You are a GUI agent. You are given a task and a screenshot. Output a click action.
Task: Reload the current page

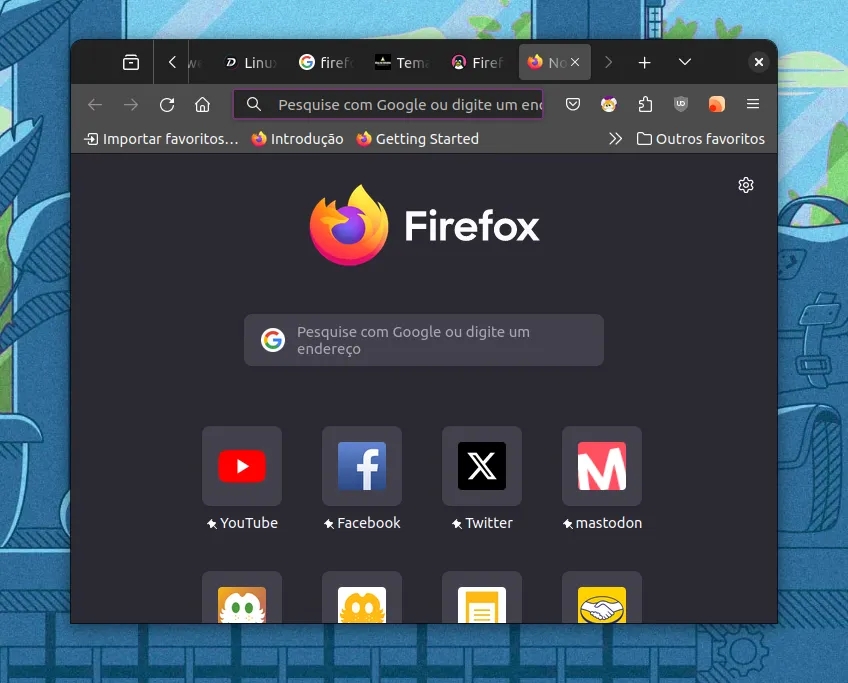167,104
